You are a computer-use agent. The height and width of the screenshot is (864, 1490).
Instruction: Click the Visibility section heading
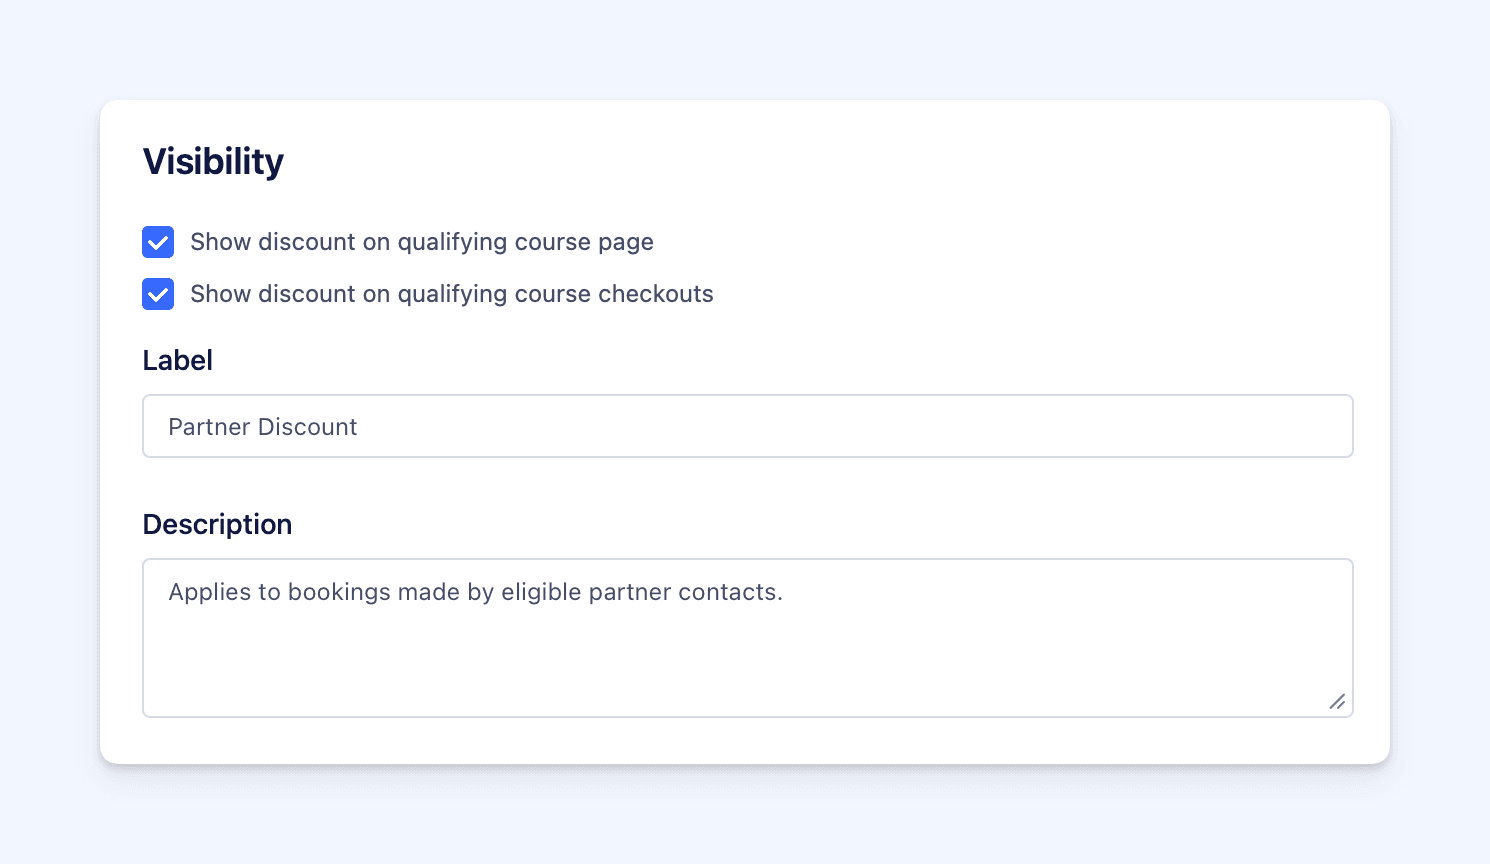coord(213,161)
